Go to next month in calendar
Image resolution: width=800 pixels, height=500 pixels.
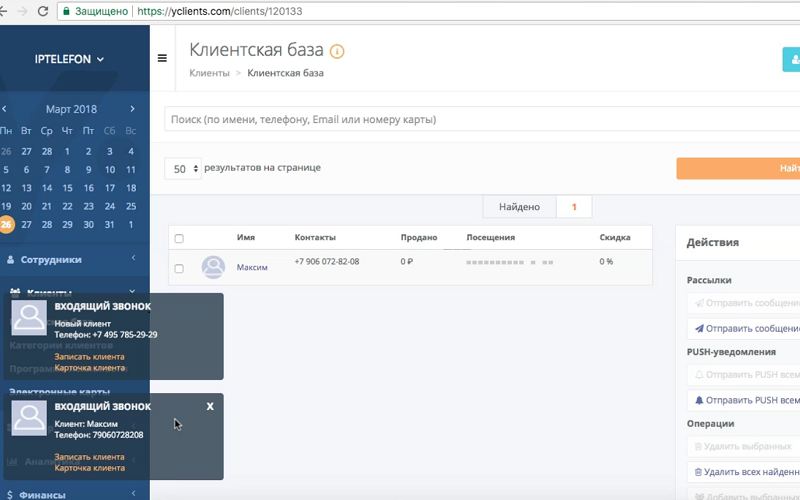[132, 109]
